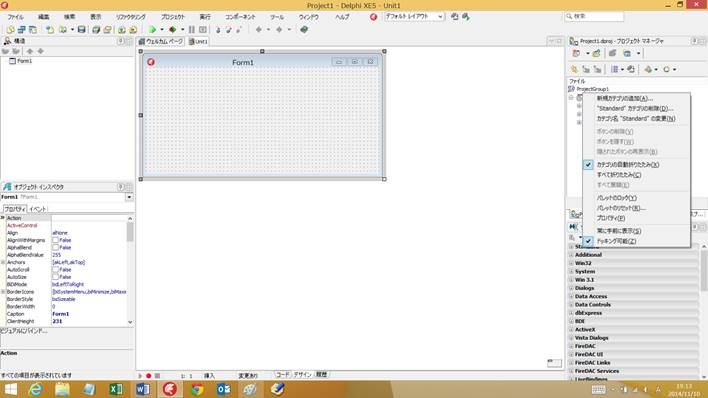Image resolution: width=708 pixels, height=398 pixels.
Task: Click the red record dot in the editor status bar
Action: [149, 375]
